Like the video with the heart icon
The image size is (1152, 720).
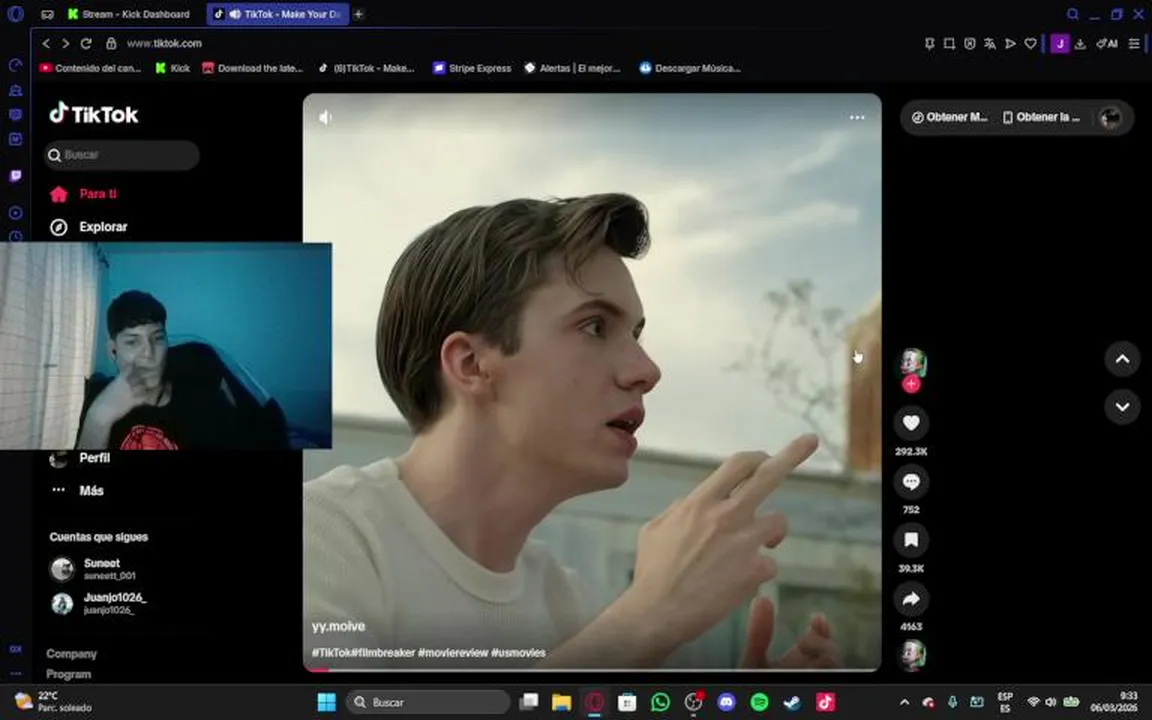coord(911,422)
